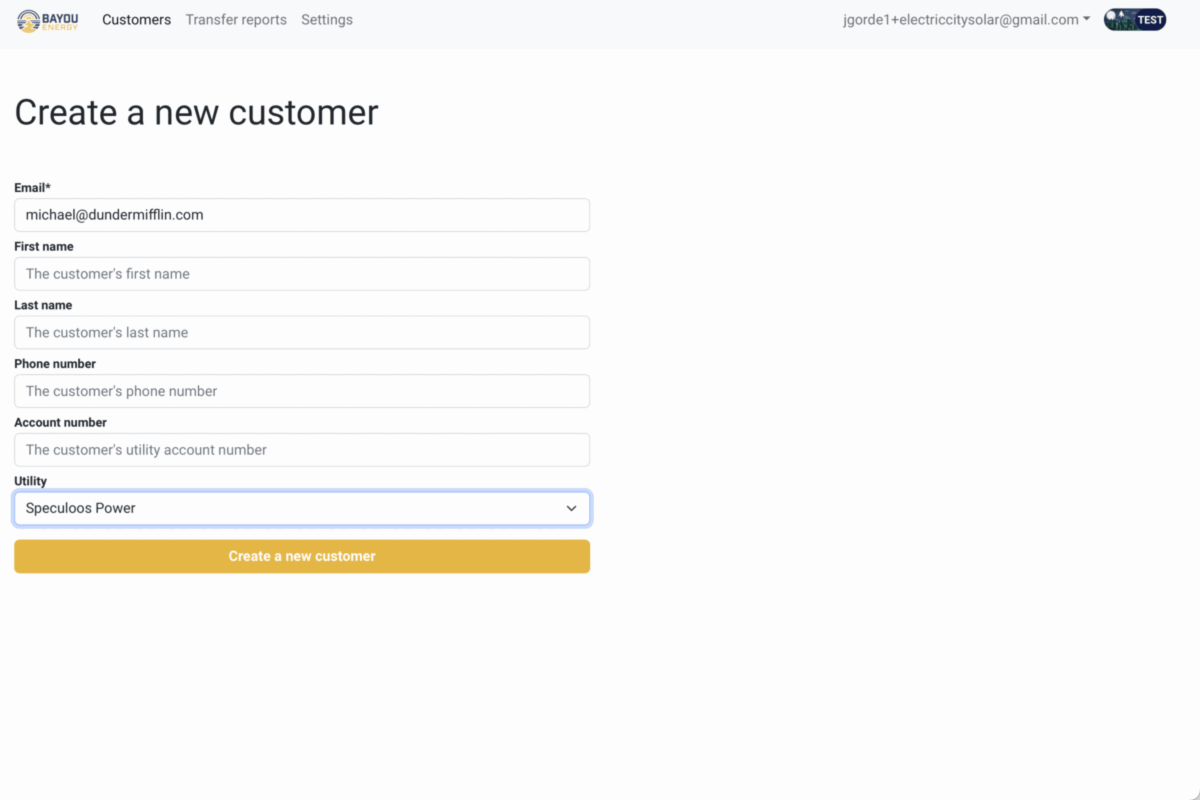The height and width of the screenshot is (800, 1200).
Task: Focus the Email field containing michael@dundermifflin.com
Action: pos(301,215)
